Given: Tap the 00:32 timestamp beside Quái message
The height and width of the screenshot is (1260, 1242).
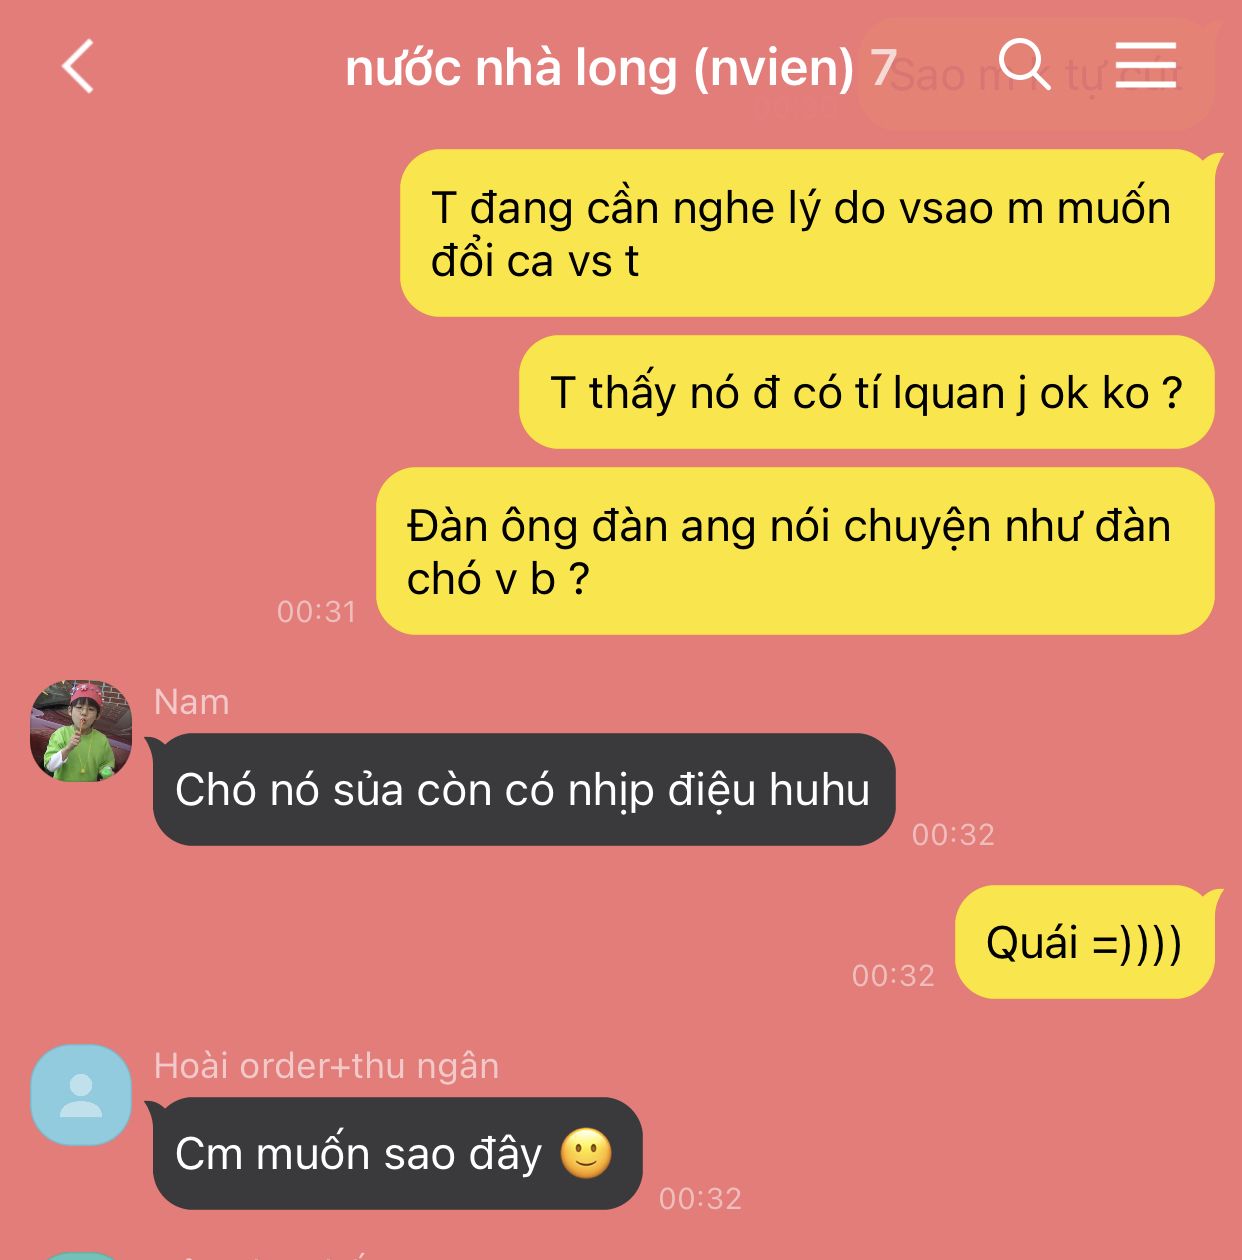Looking at the screenshot, I should click(893, 975).
